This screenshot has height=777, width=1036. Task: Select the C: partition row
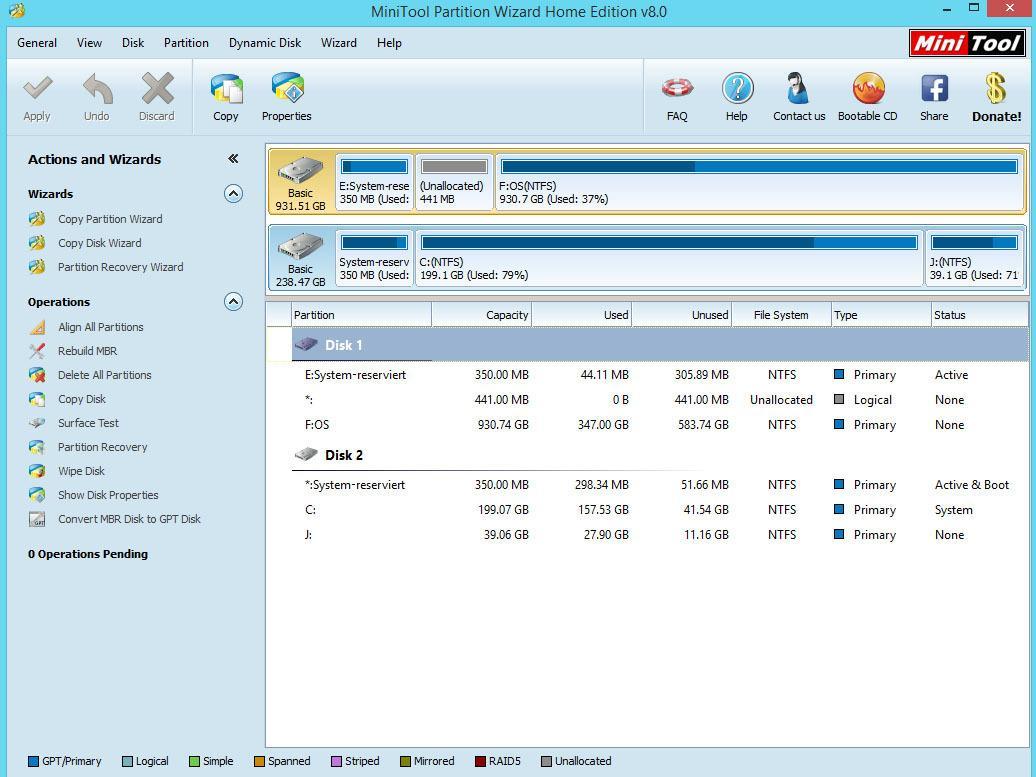click(x=660, y=510)
